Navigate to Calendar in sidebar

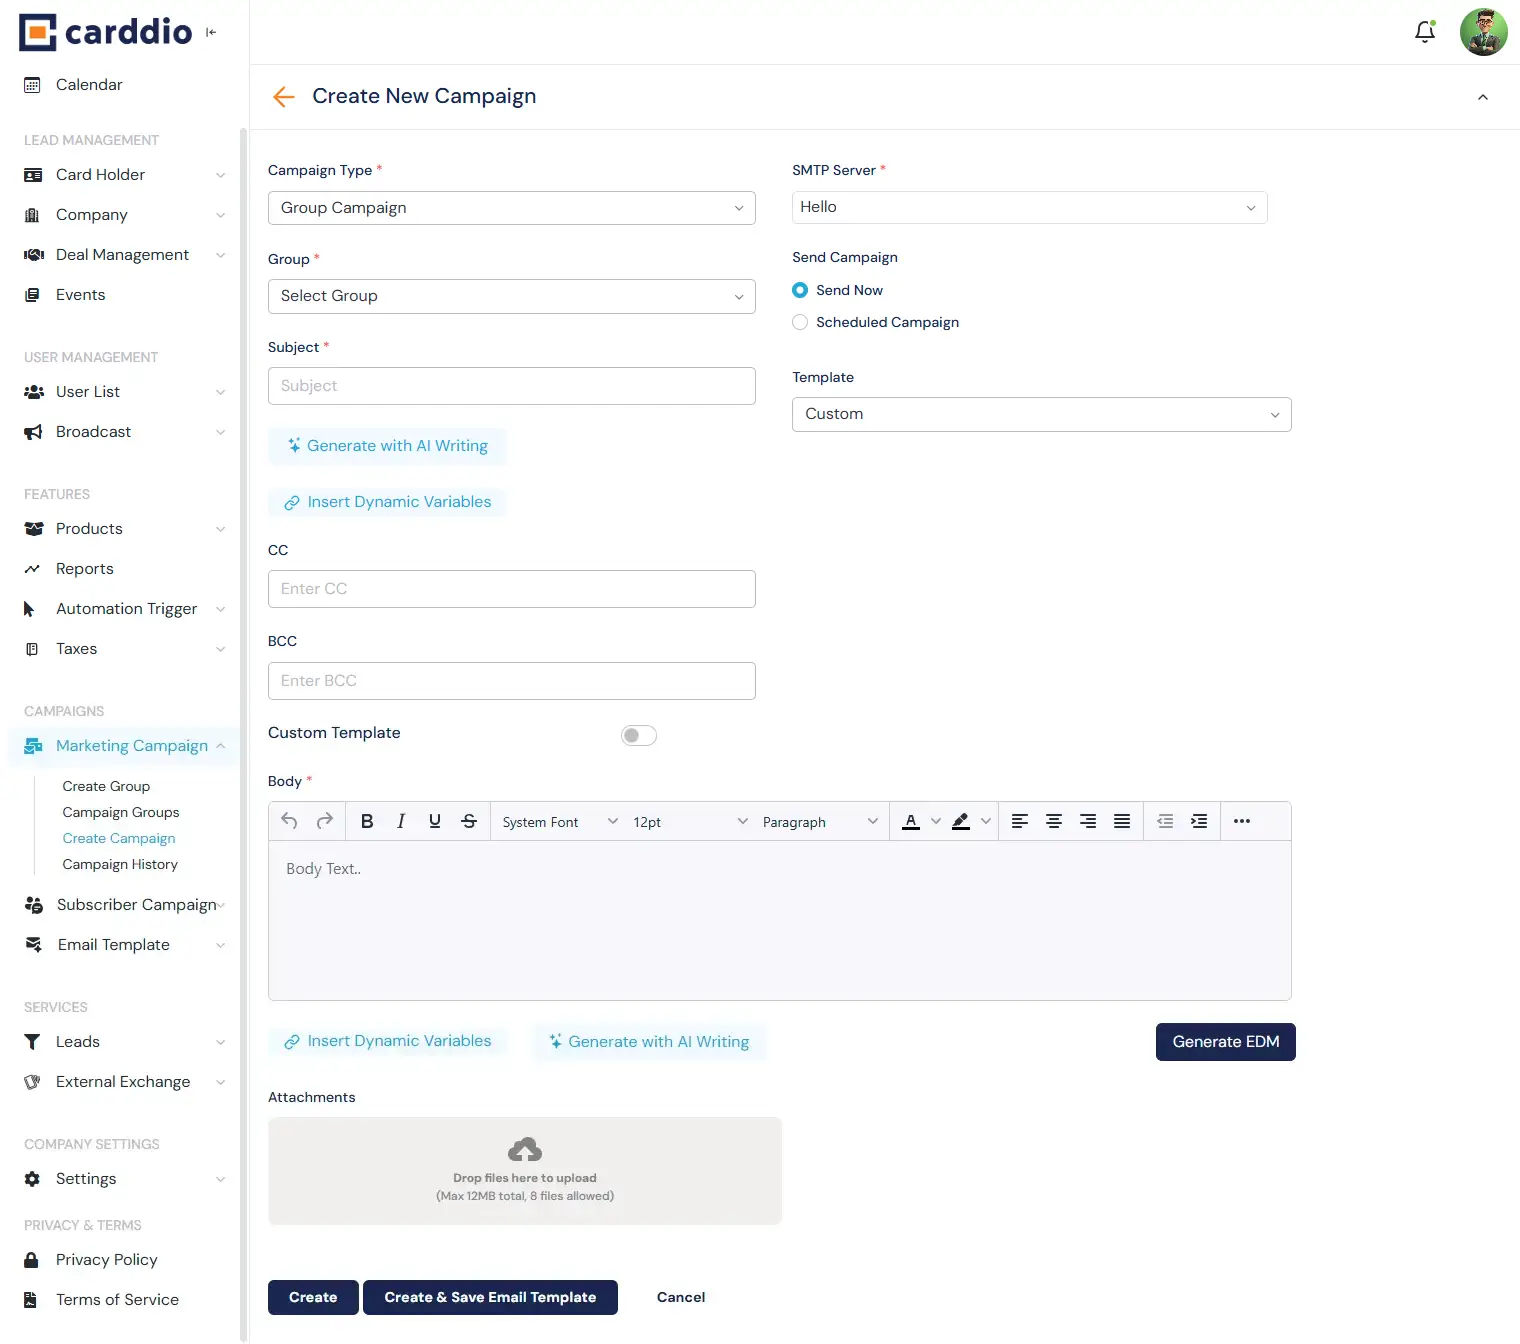coord(89,85)
